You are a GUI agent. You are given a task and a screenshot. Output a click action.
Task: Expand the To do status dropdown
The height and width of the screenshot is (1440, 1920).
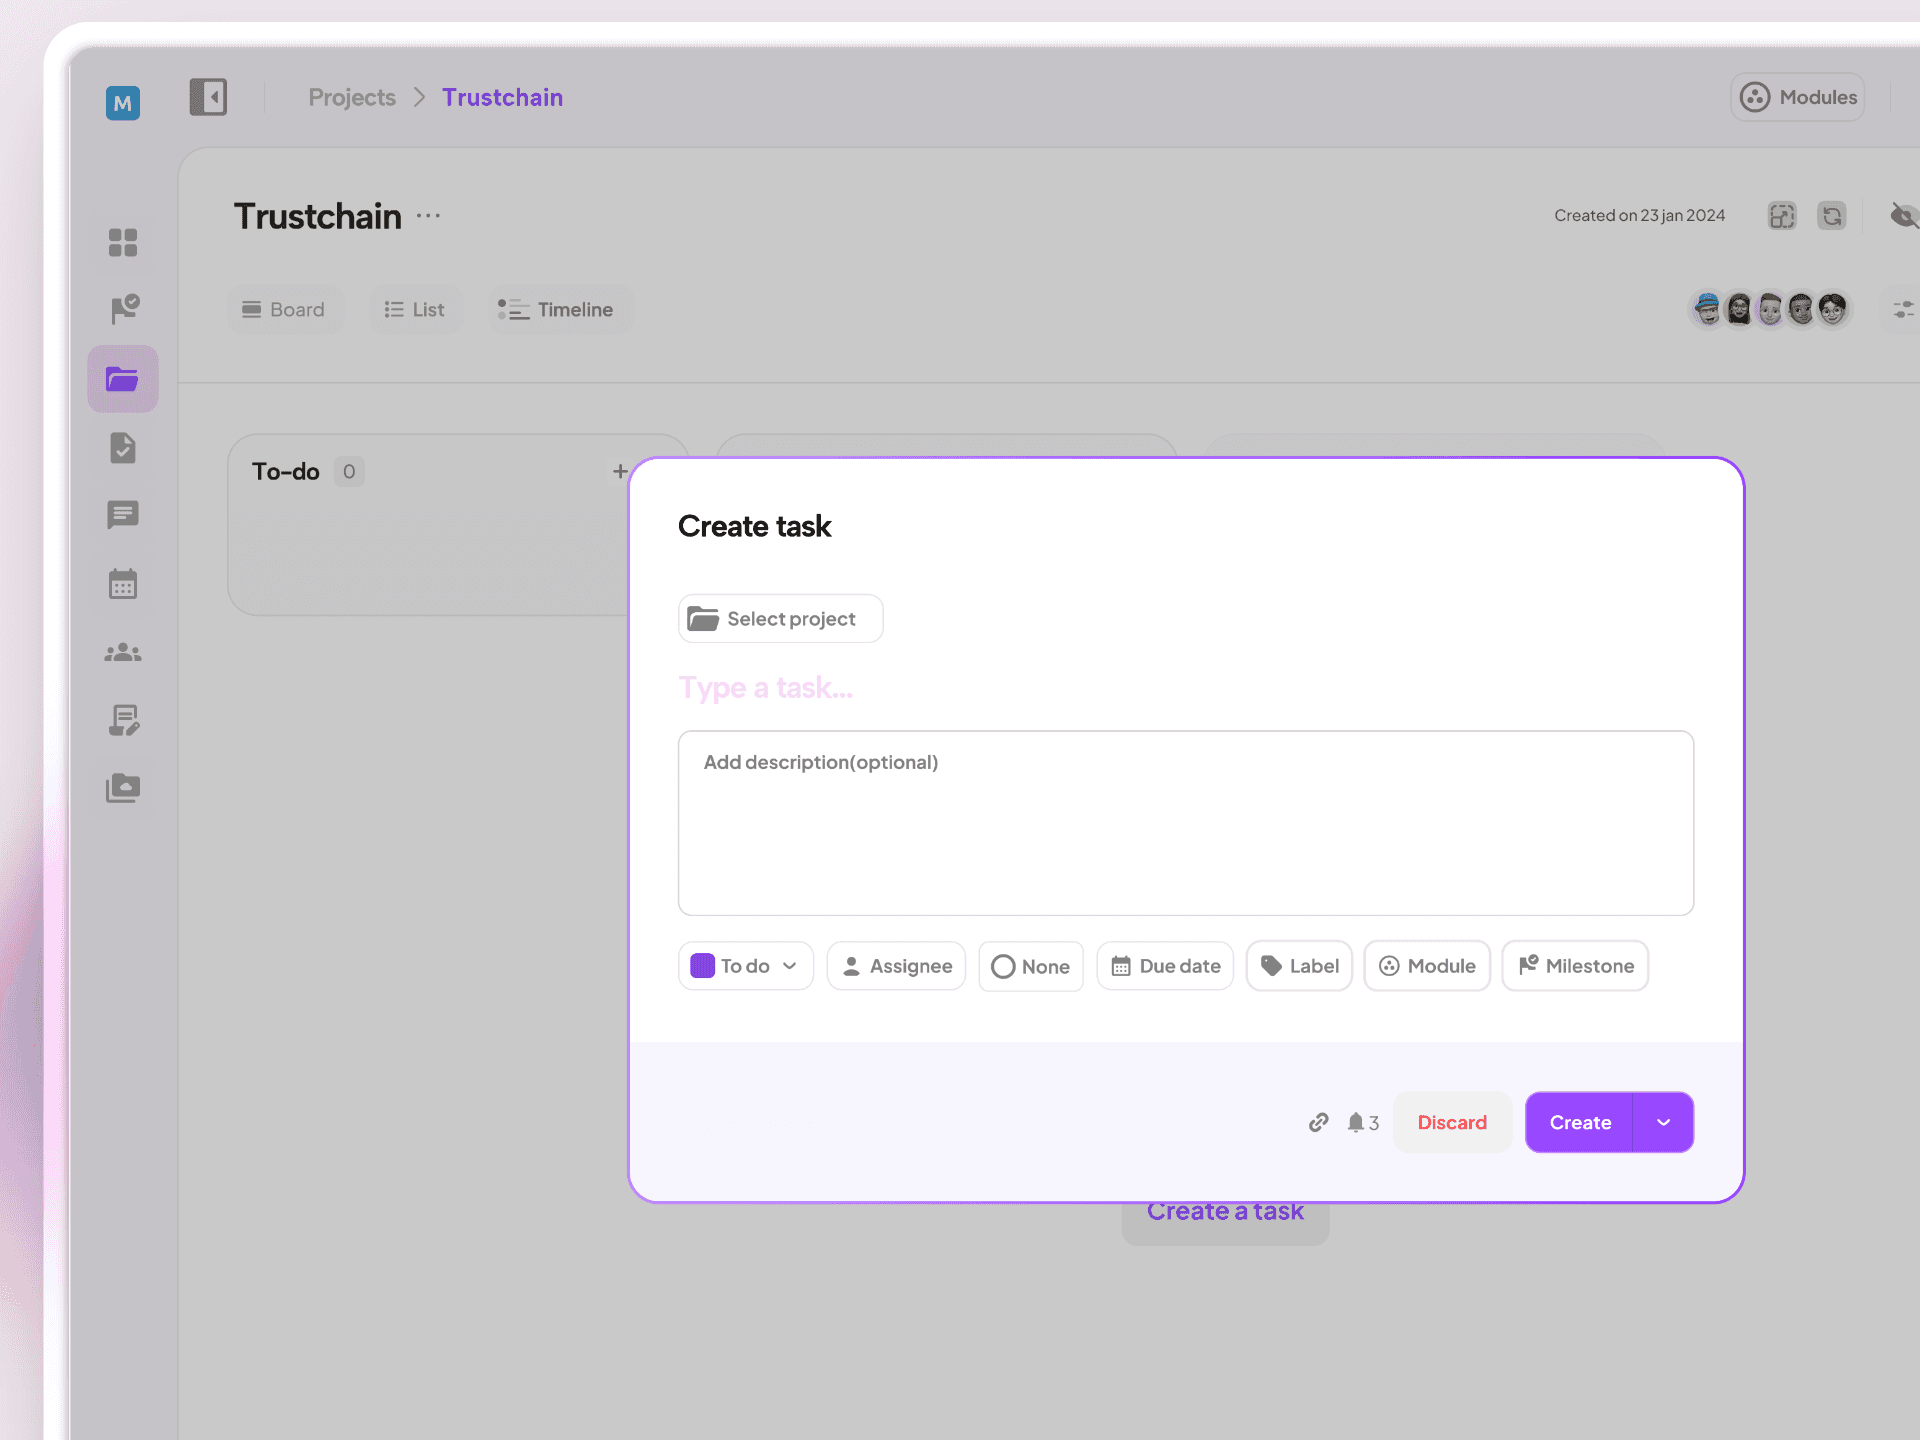(745, 966)
